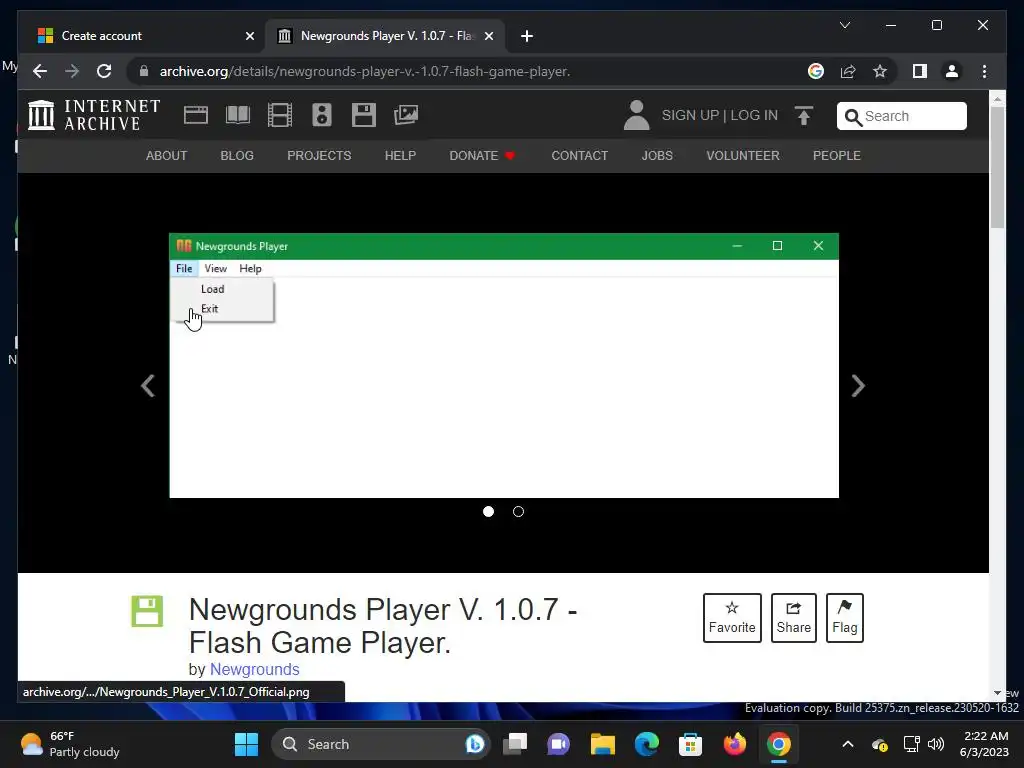Open the PEOPLE nav link
This screenshot has width=1024, height=768.
[x=837, y=155]
